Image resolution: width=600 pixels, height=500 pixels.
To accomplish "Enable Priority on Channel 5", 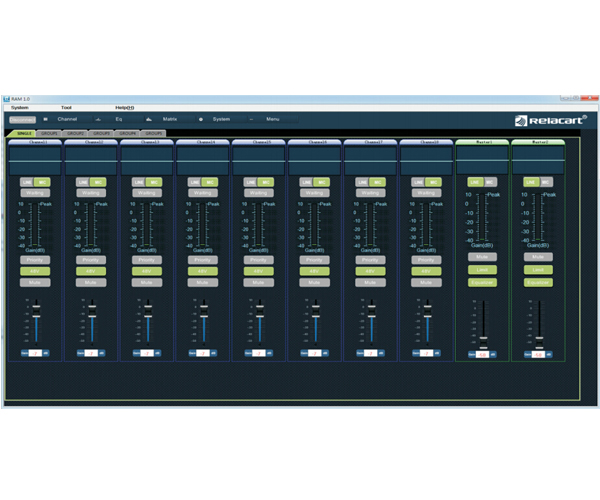I will 258,259.
